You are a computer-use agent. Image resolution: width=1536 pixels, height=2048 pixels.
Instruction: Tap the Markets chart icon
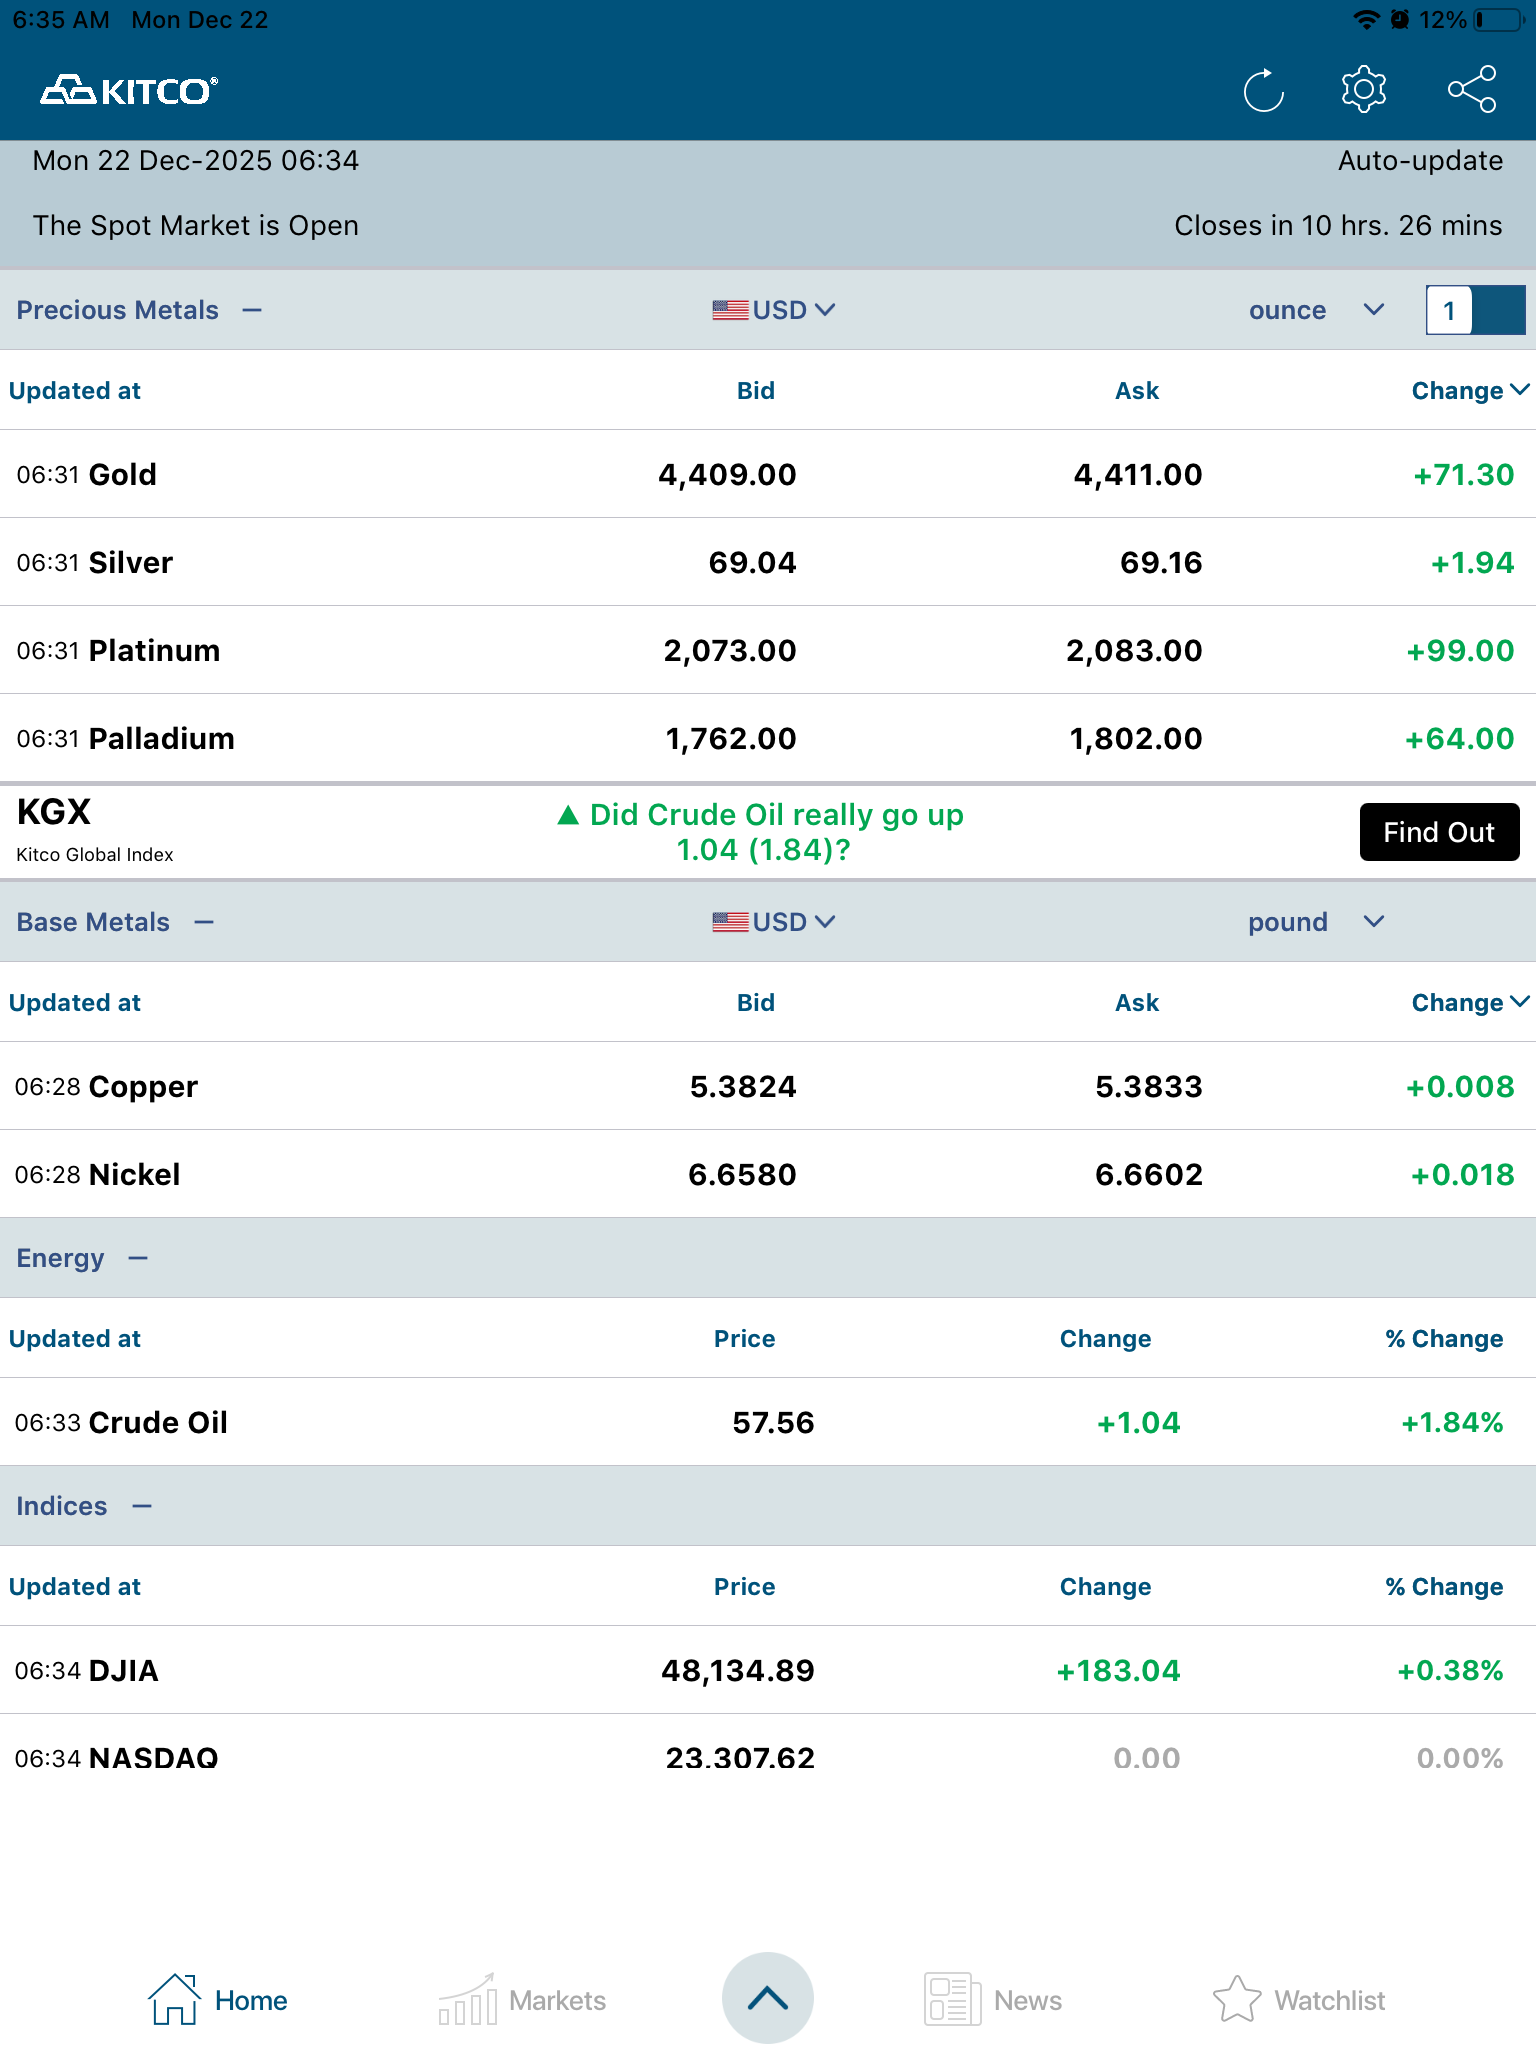click(467, 1999)
